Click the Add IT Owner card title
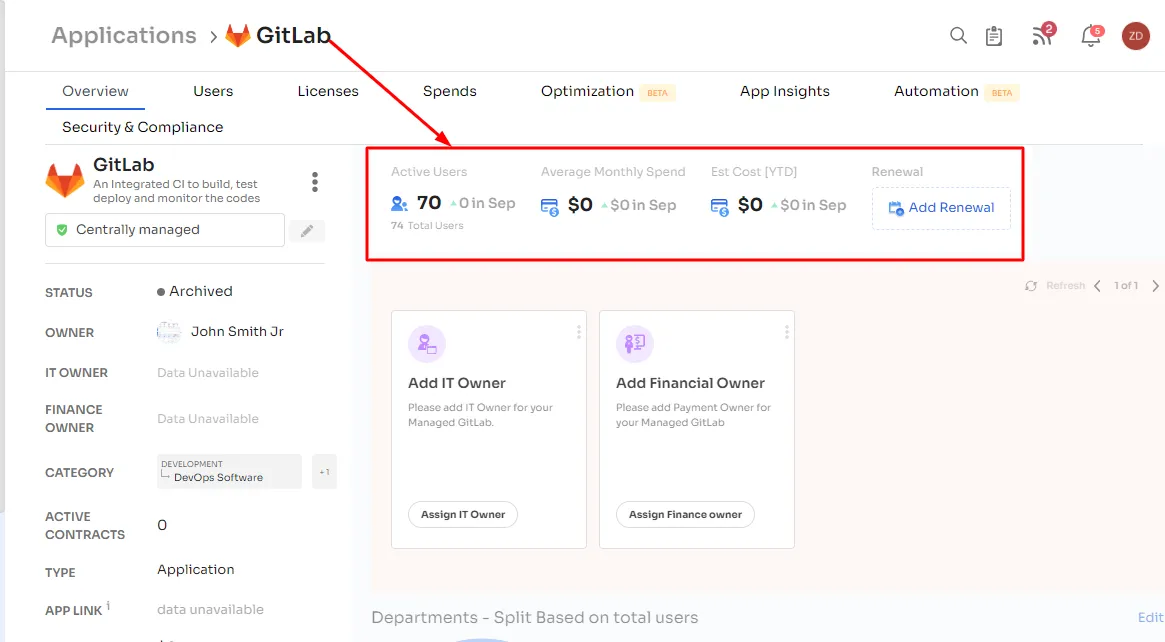 click(x=457, y=383)
